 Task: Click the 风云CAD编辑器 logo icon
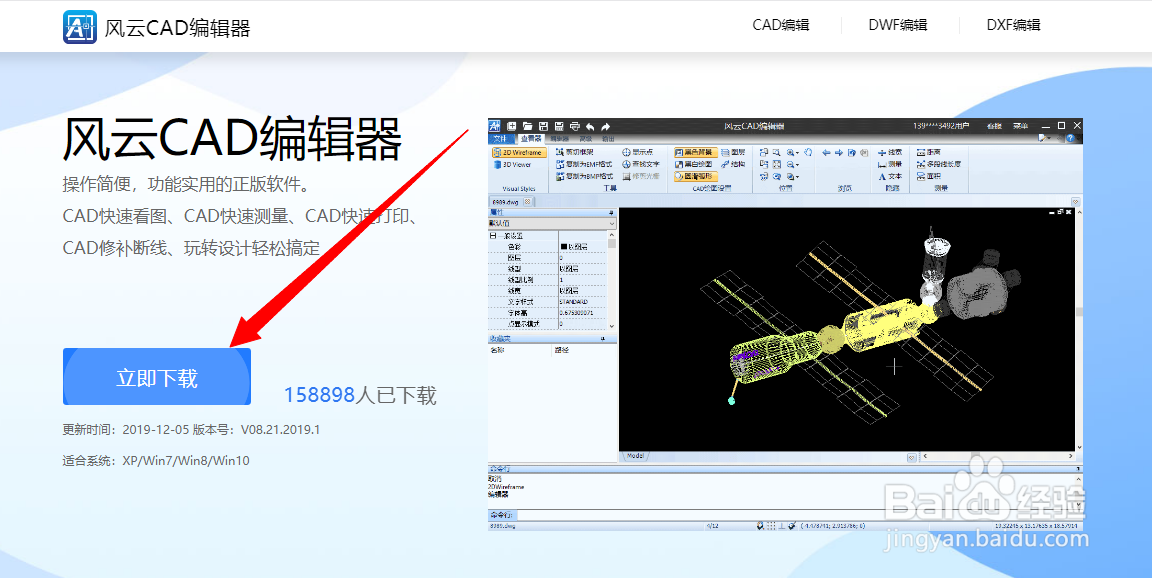79,27
